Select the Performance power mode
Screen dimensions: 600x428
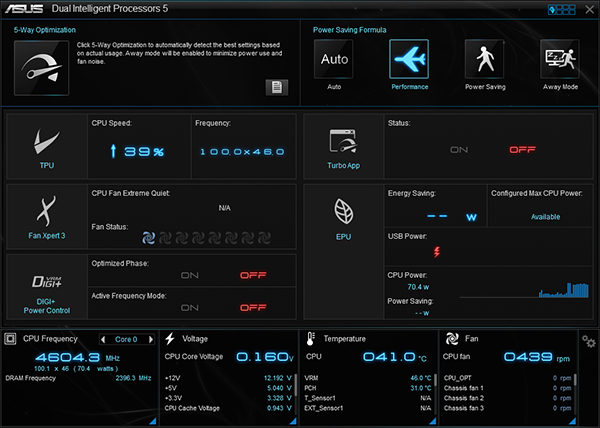click(409, 59)
